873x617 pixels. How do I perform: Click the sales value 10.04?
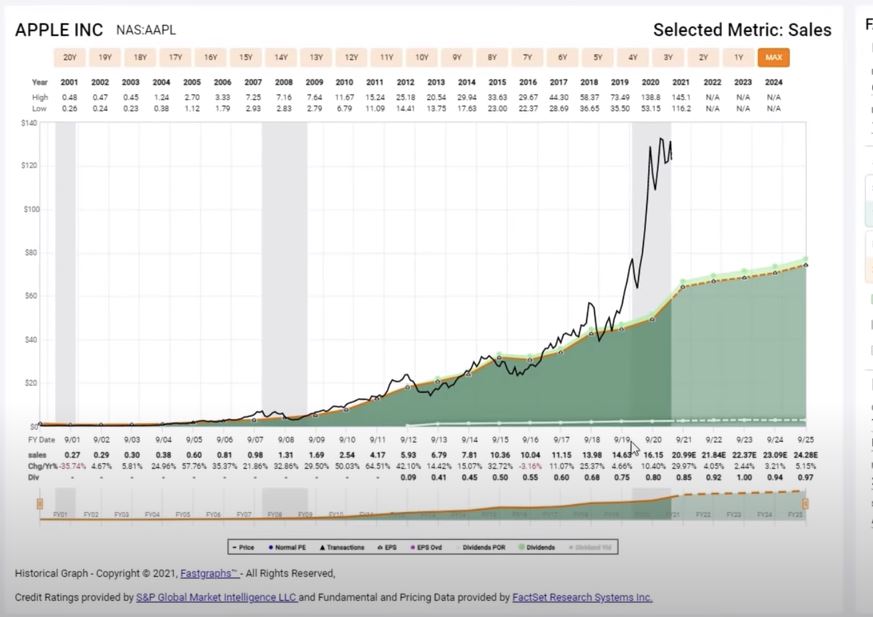tap(531, 455)
